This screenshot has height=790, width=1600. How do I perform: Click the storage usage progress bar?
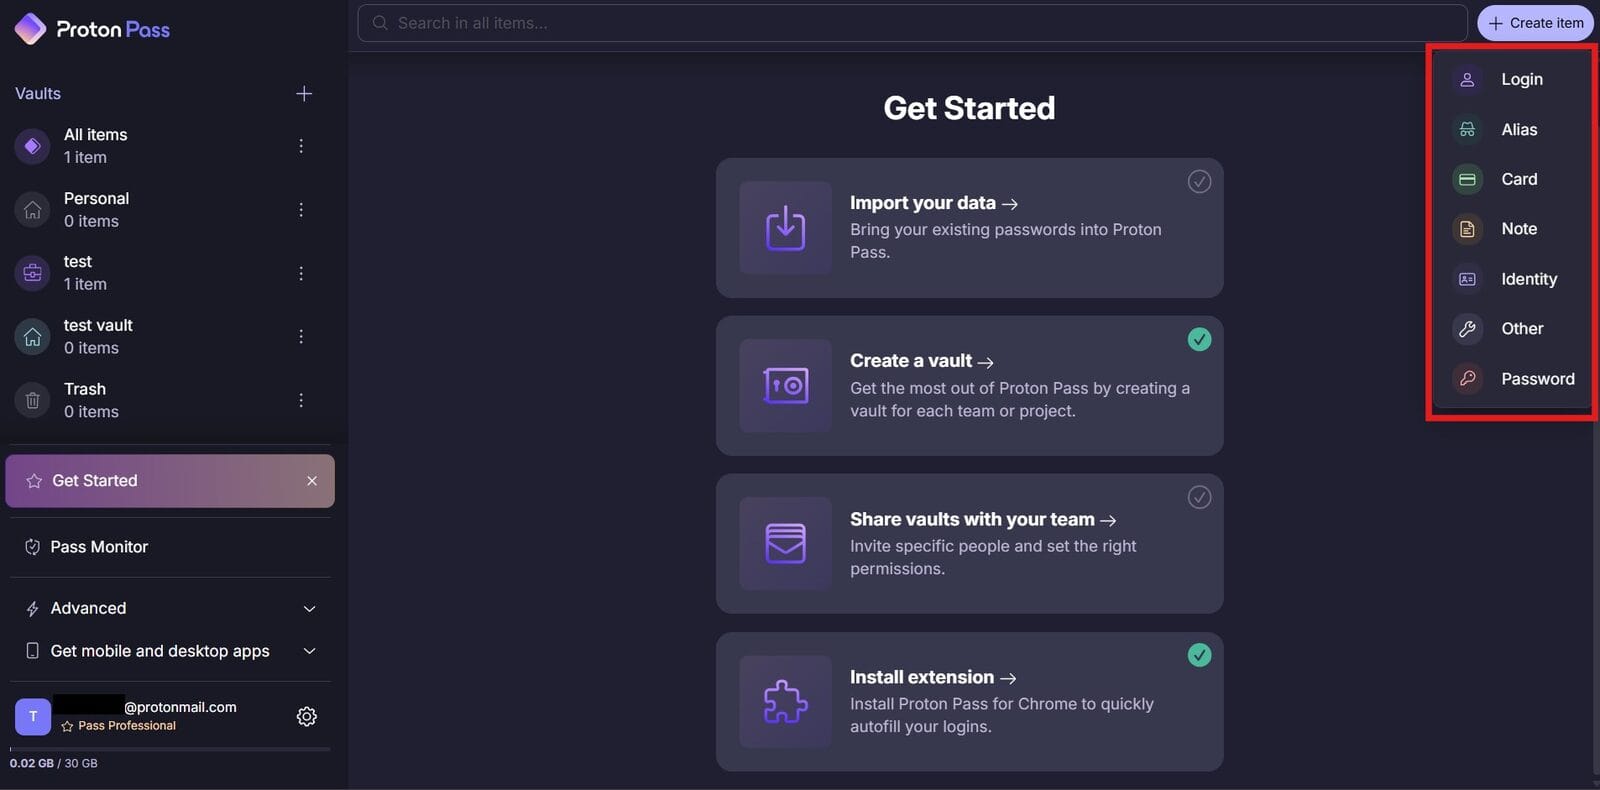point(170,749)
